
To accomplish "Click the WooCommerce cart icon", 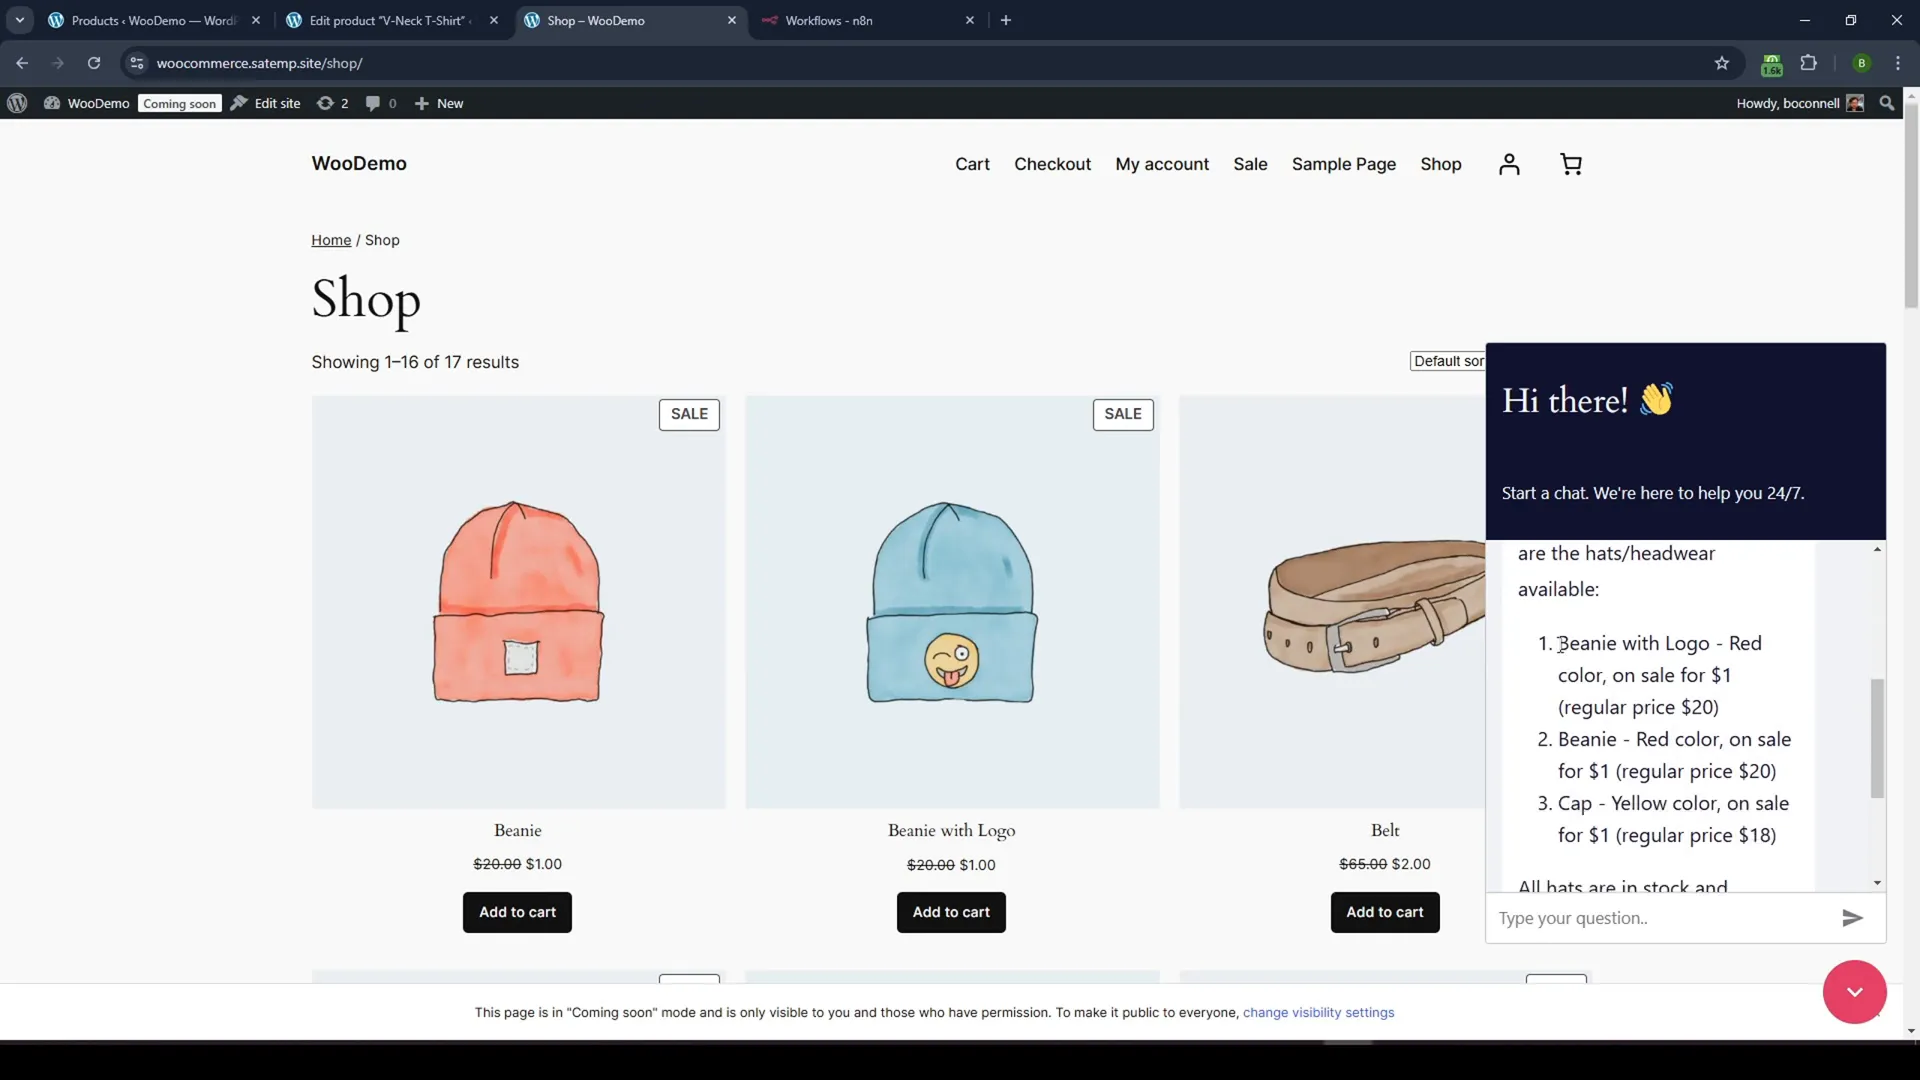I will click(1571, 162).
